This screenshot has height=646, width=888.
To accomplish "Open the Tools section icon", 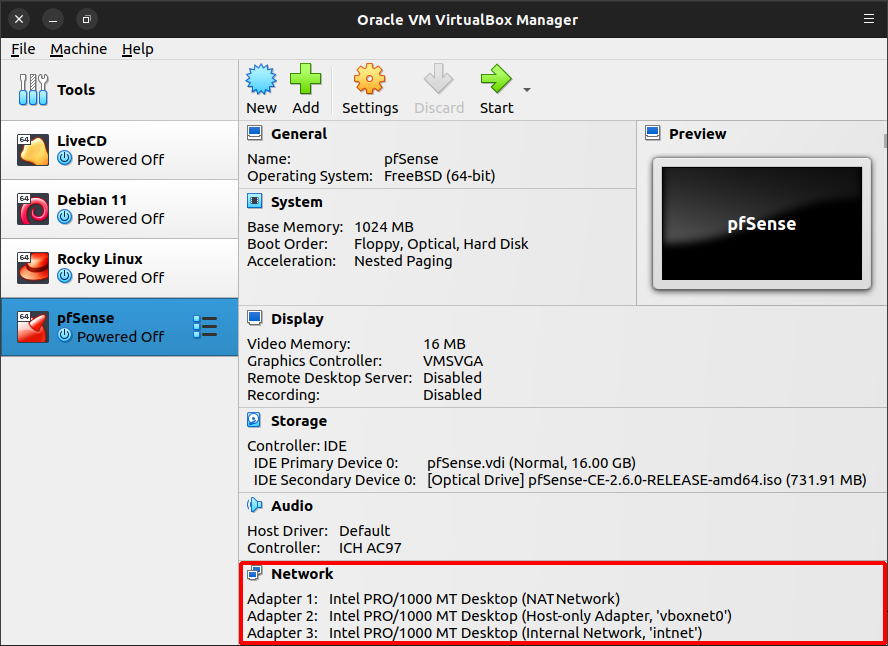I will coord(33,89).
